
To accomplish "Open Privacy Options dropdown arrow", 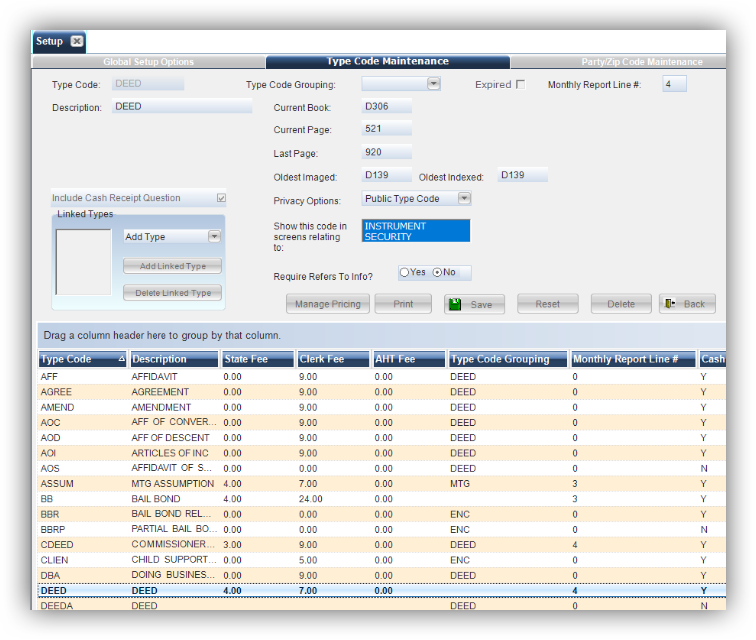I will [464, 198].
